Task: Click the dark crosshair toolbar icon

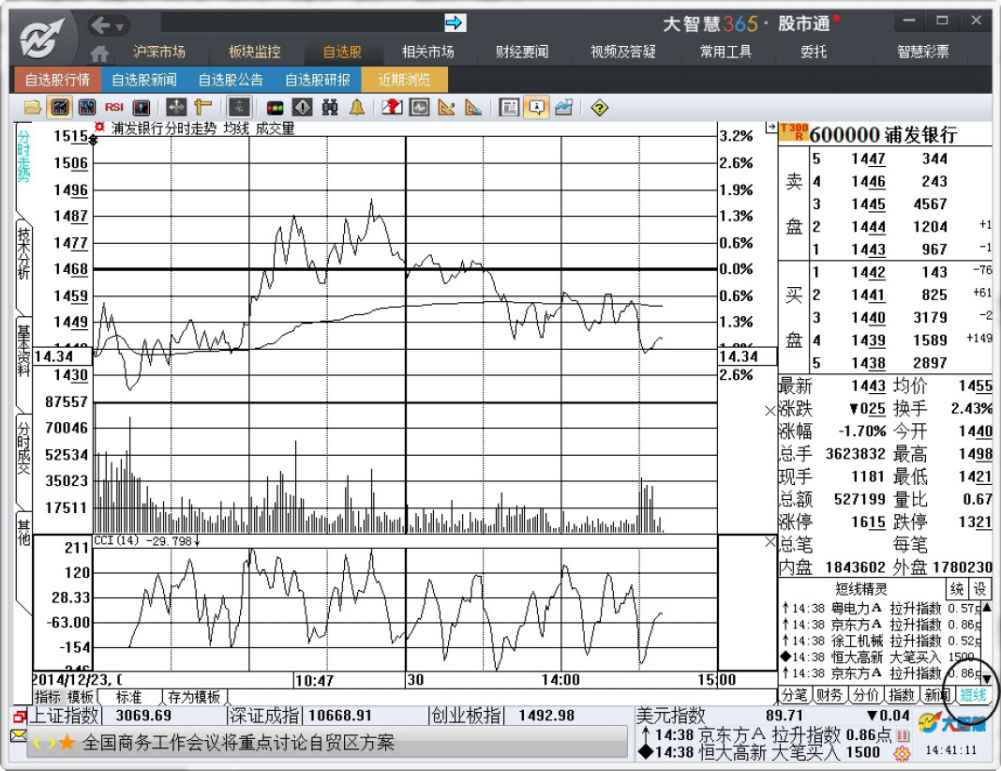Action: tap(239, 107)
